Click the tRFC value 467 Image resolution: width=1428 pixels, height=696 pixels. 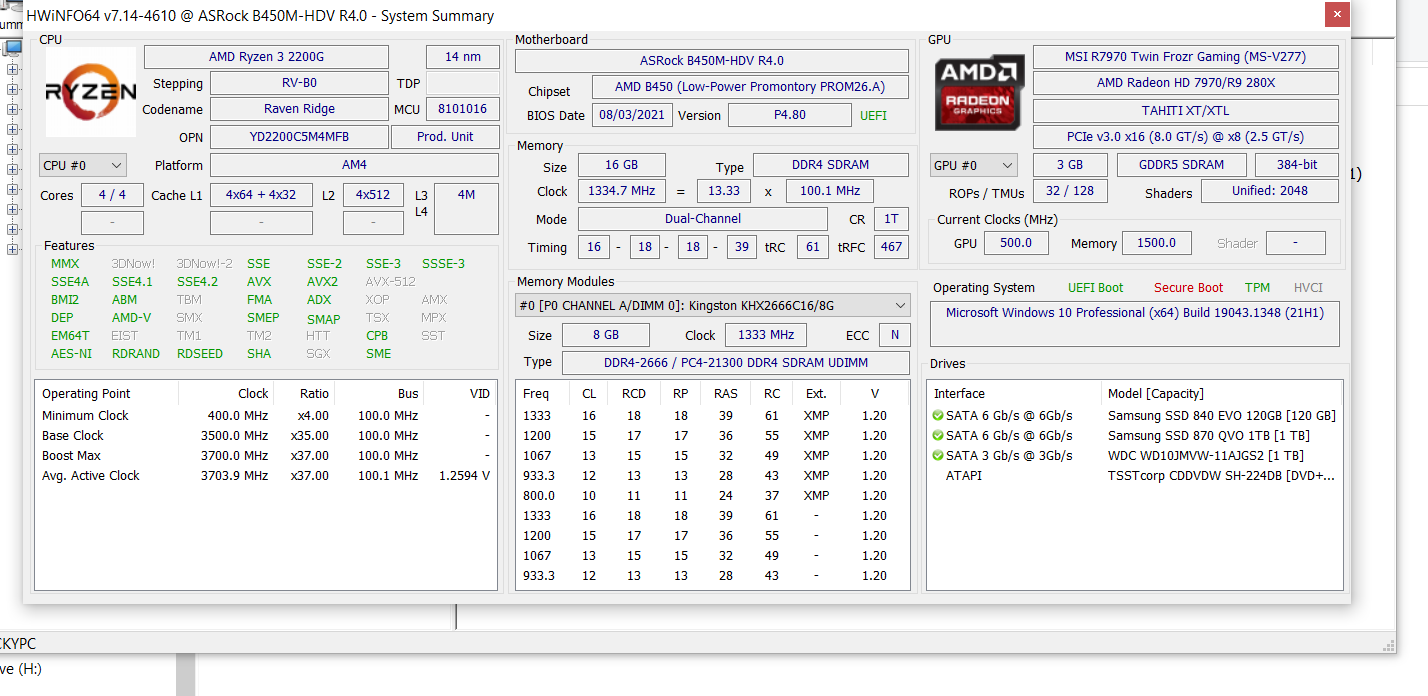click(891, 247)
